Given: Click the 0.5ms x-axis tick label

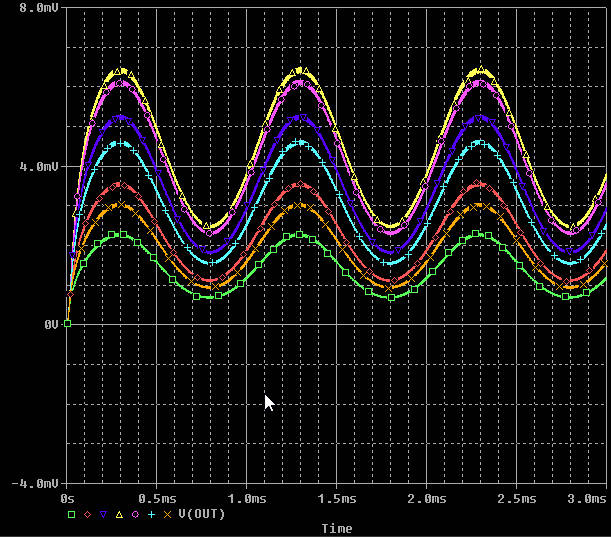Looking at the screenshot, I should pyautogui.click(x=157, y=497).
